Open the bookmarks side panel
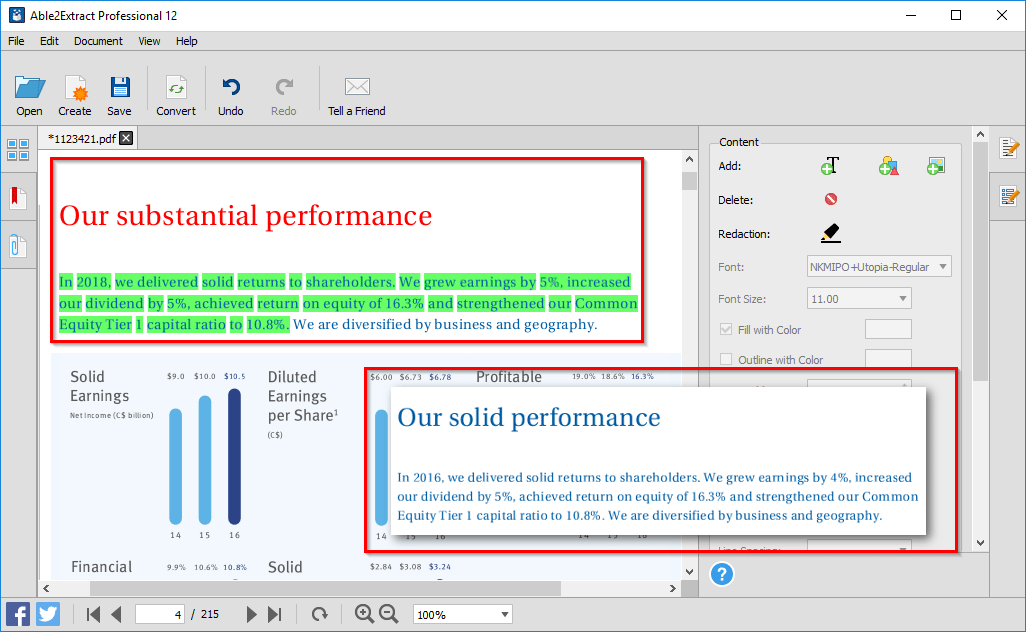The height and width of the screenshot is (632, 1026). (x=18, y=197)
